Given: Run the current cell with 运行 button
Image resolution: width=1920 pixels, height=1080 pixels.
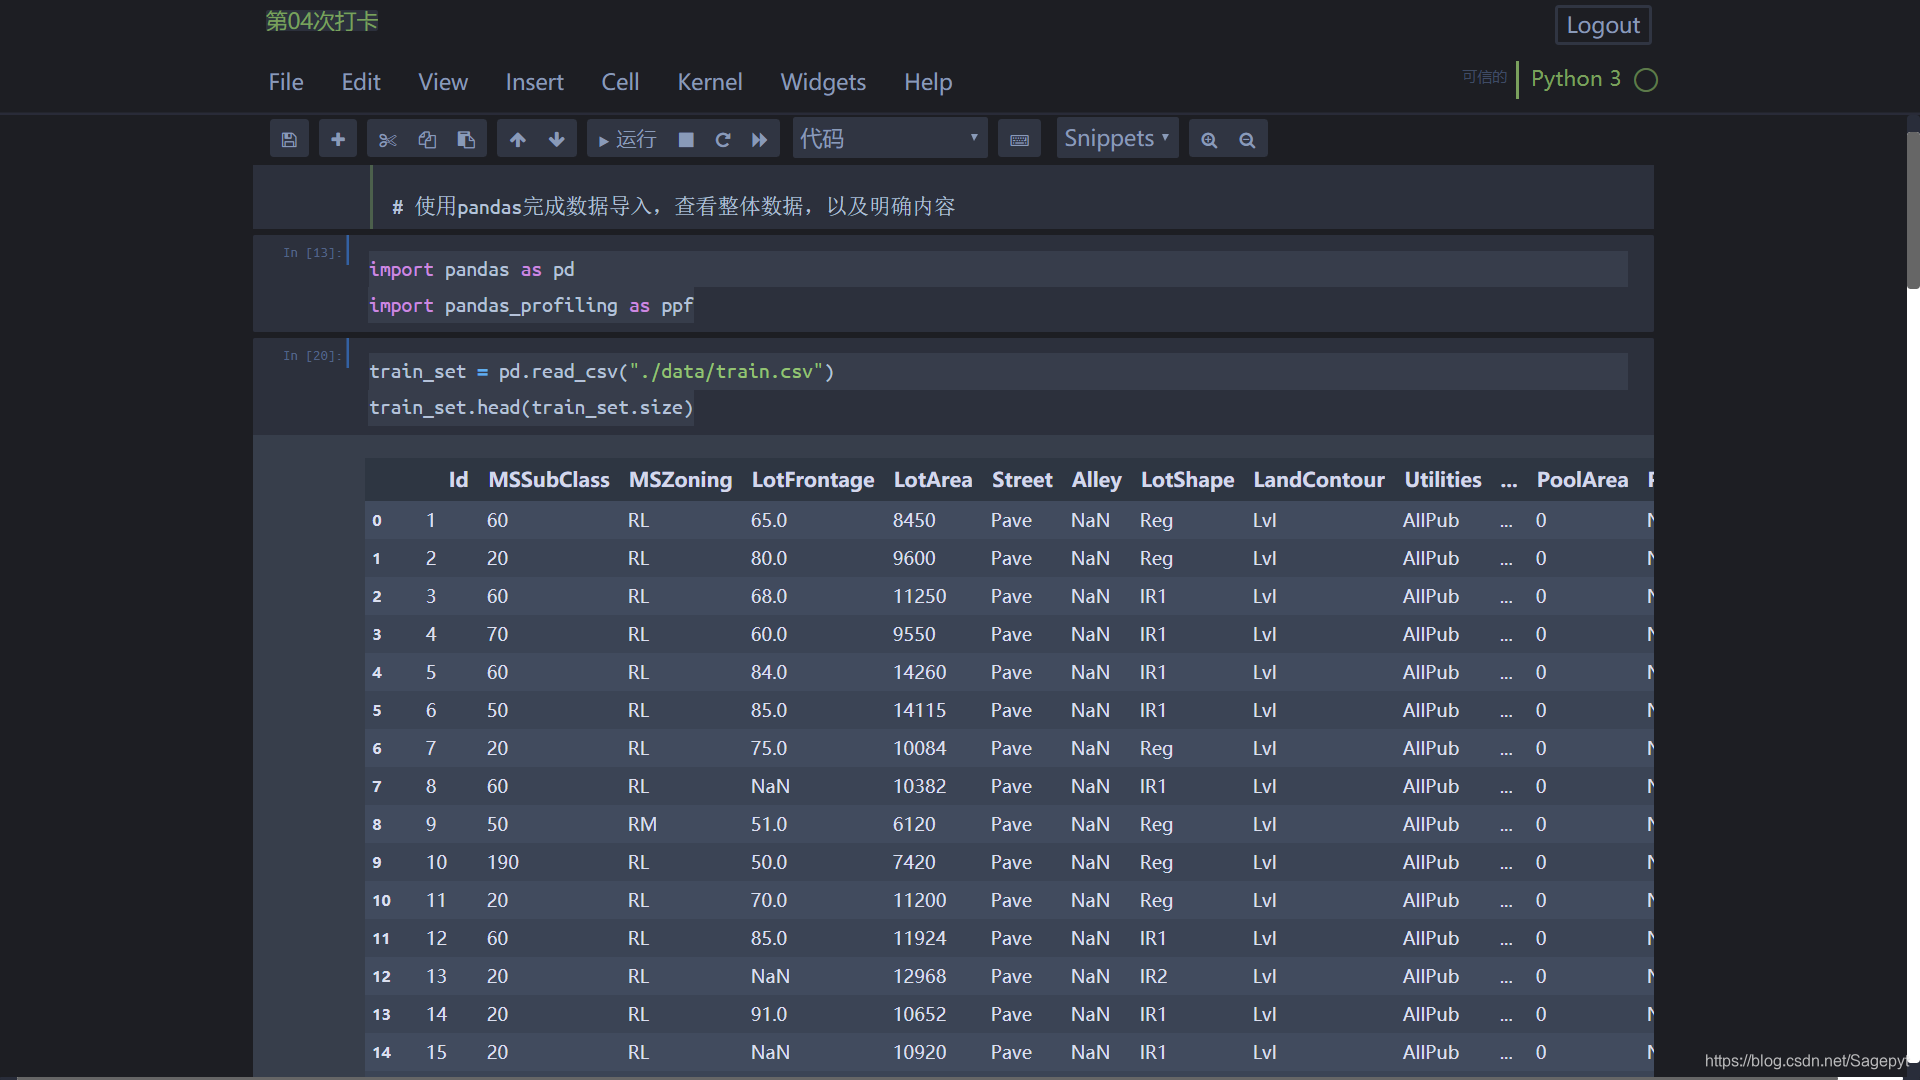Looking at the screenshot, I should [627, 139].
